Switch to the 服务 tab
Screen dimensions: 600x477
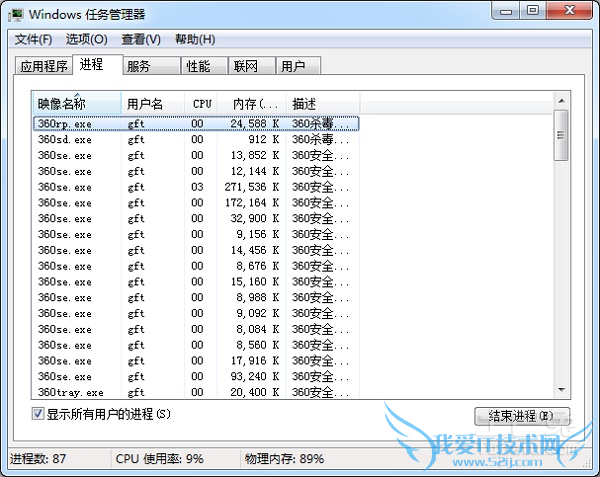[x=152, y=66]
